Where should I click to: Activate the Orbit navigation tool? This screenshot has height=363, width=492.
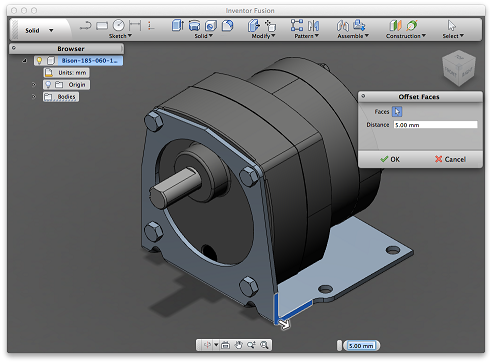207,345
